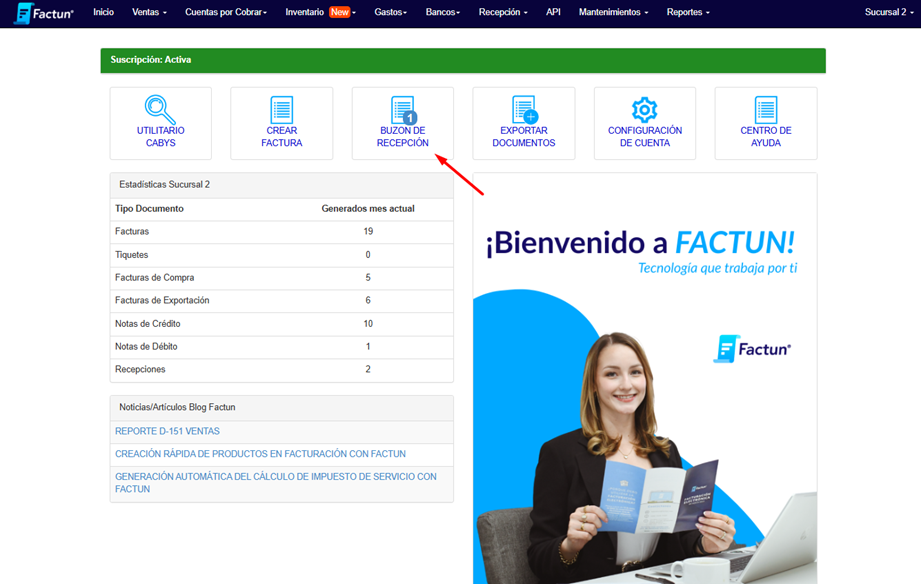The height and width of the screenshot is (584, 921).
Task: Select the Notas de Débito row
Action: pyautogui.click(x=281, y=347)
